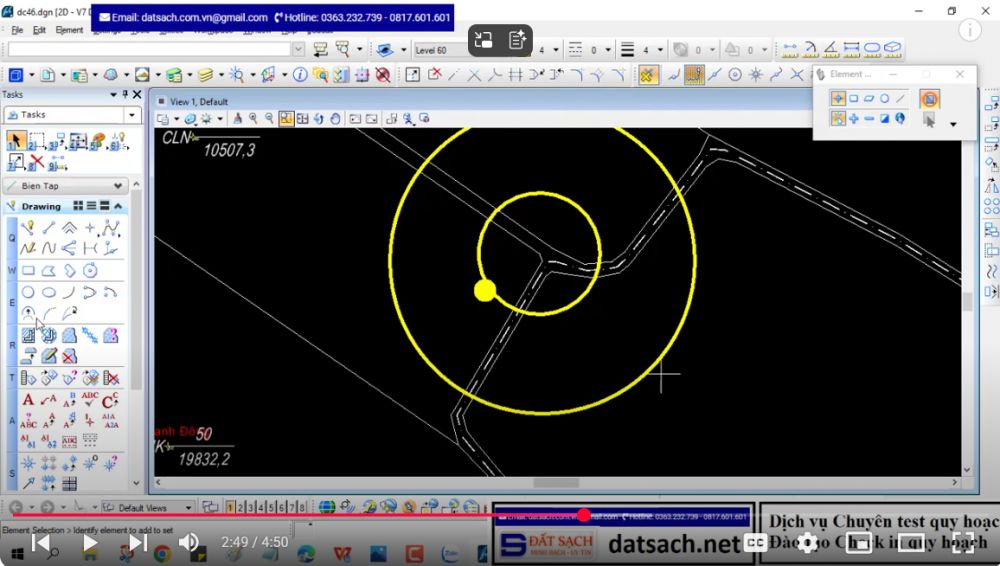Open the Tasks dropdown list

(132, 115)
